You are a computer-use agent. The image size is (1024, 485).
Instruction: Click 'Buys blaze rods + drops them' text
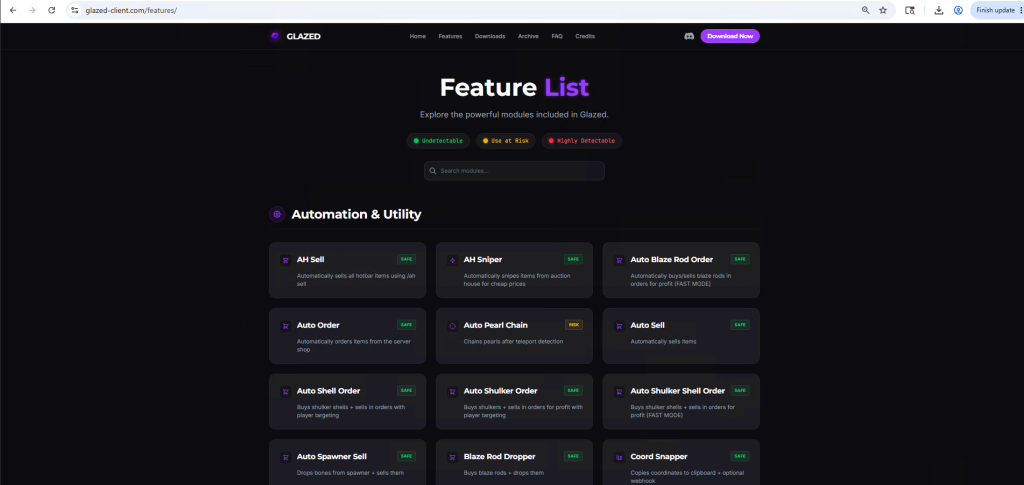click(x=504, y=473)
